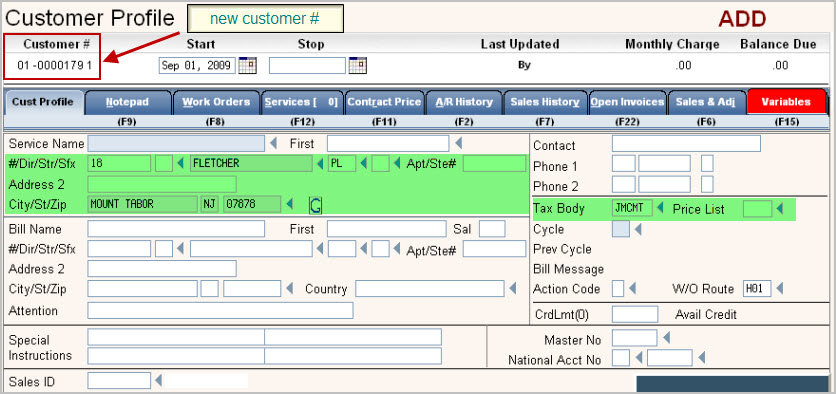Open the Tax Body JMCMT lookup arrow
The image size is (836, 394).
(660, 208)
